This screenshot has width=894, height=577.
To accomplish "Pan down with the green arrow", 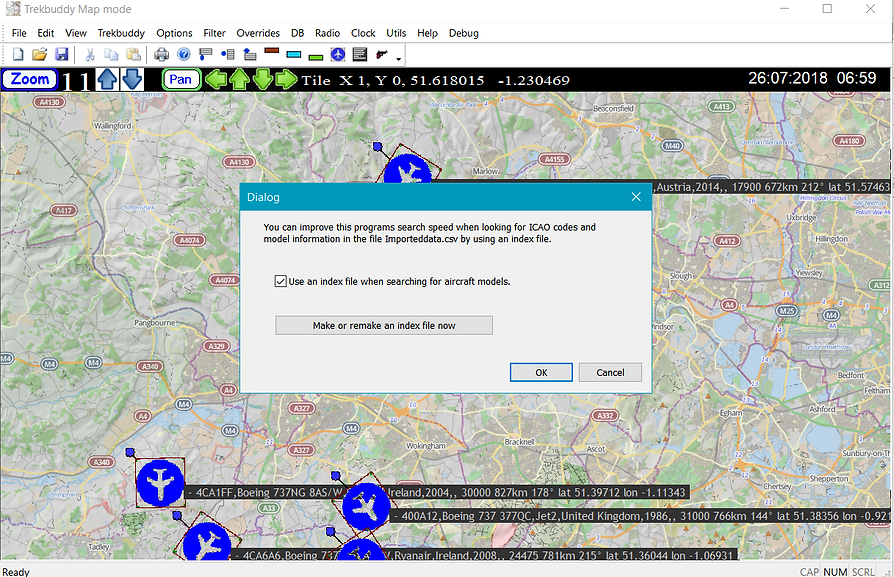I will [x=263, y=80].
